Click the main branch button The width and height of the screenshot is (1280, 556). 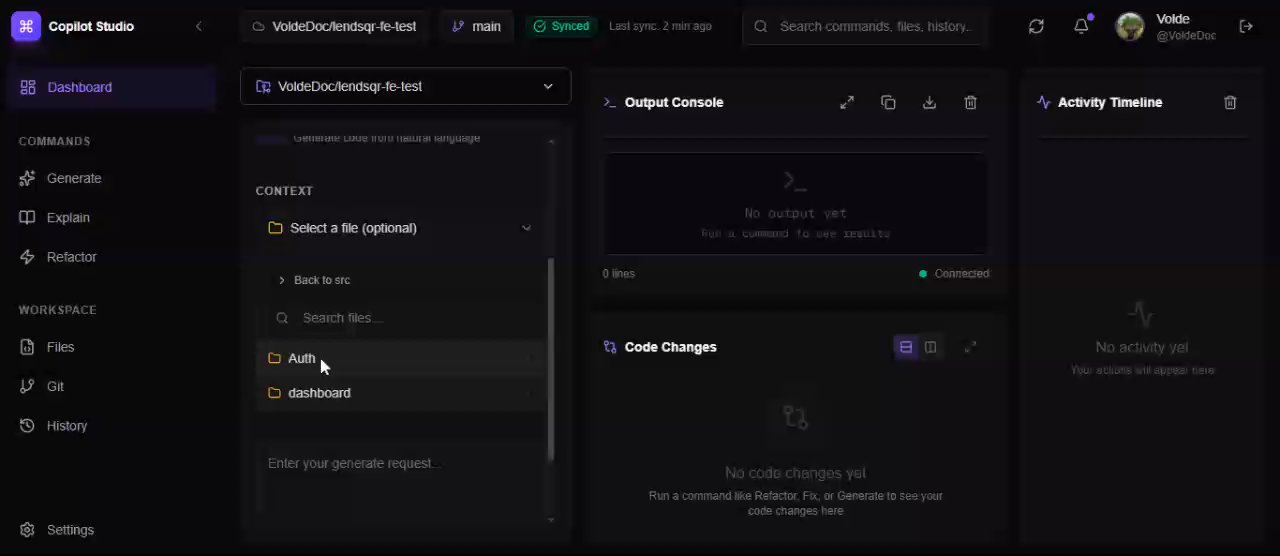[x=476, y=26]
